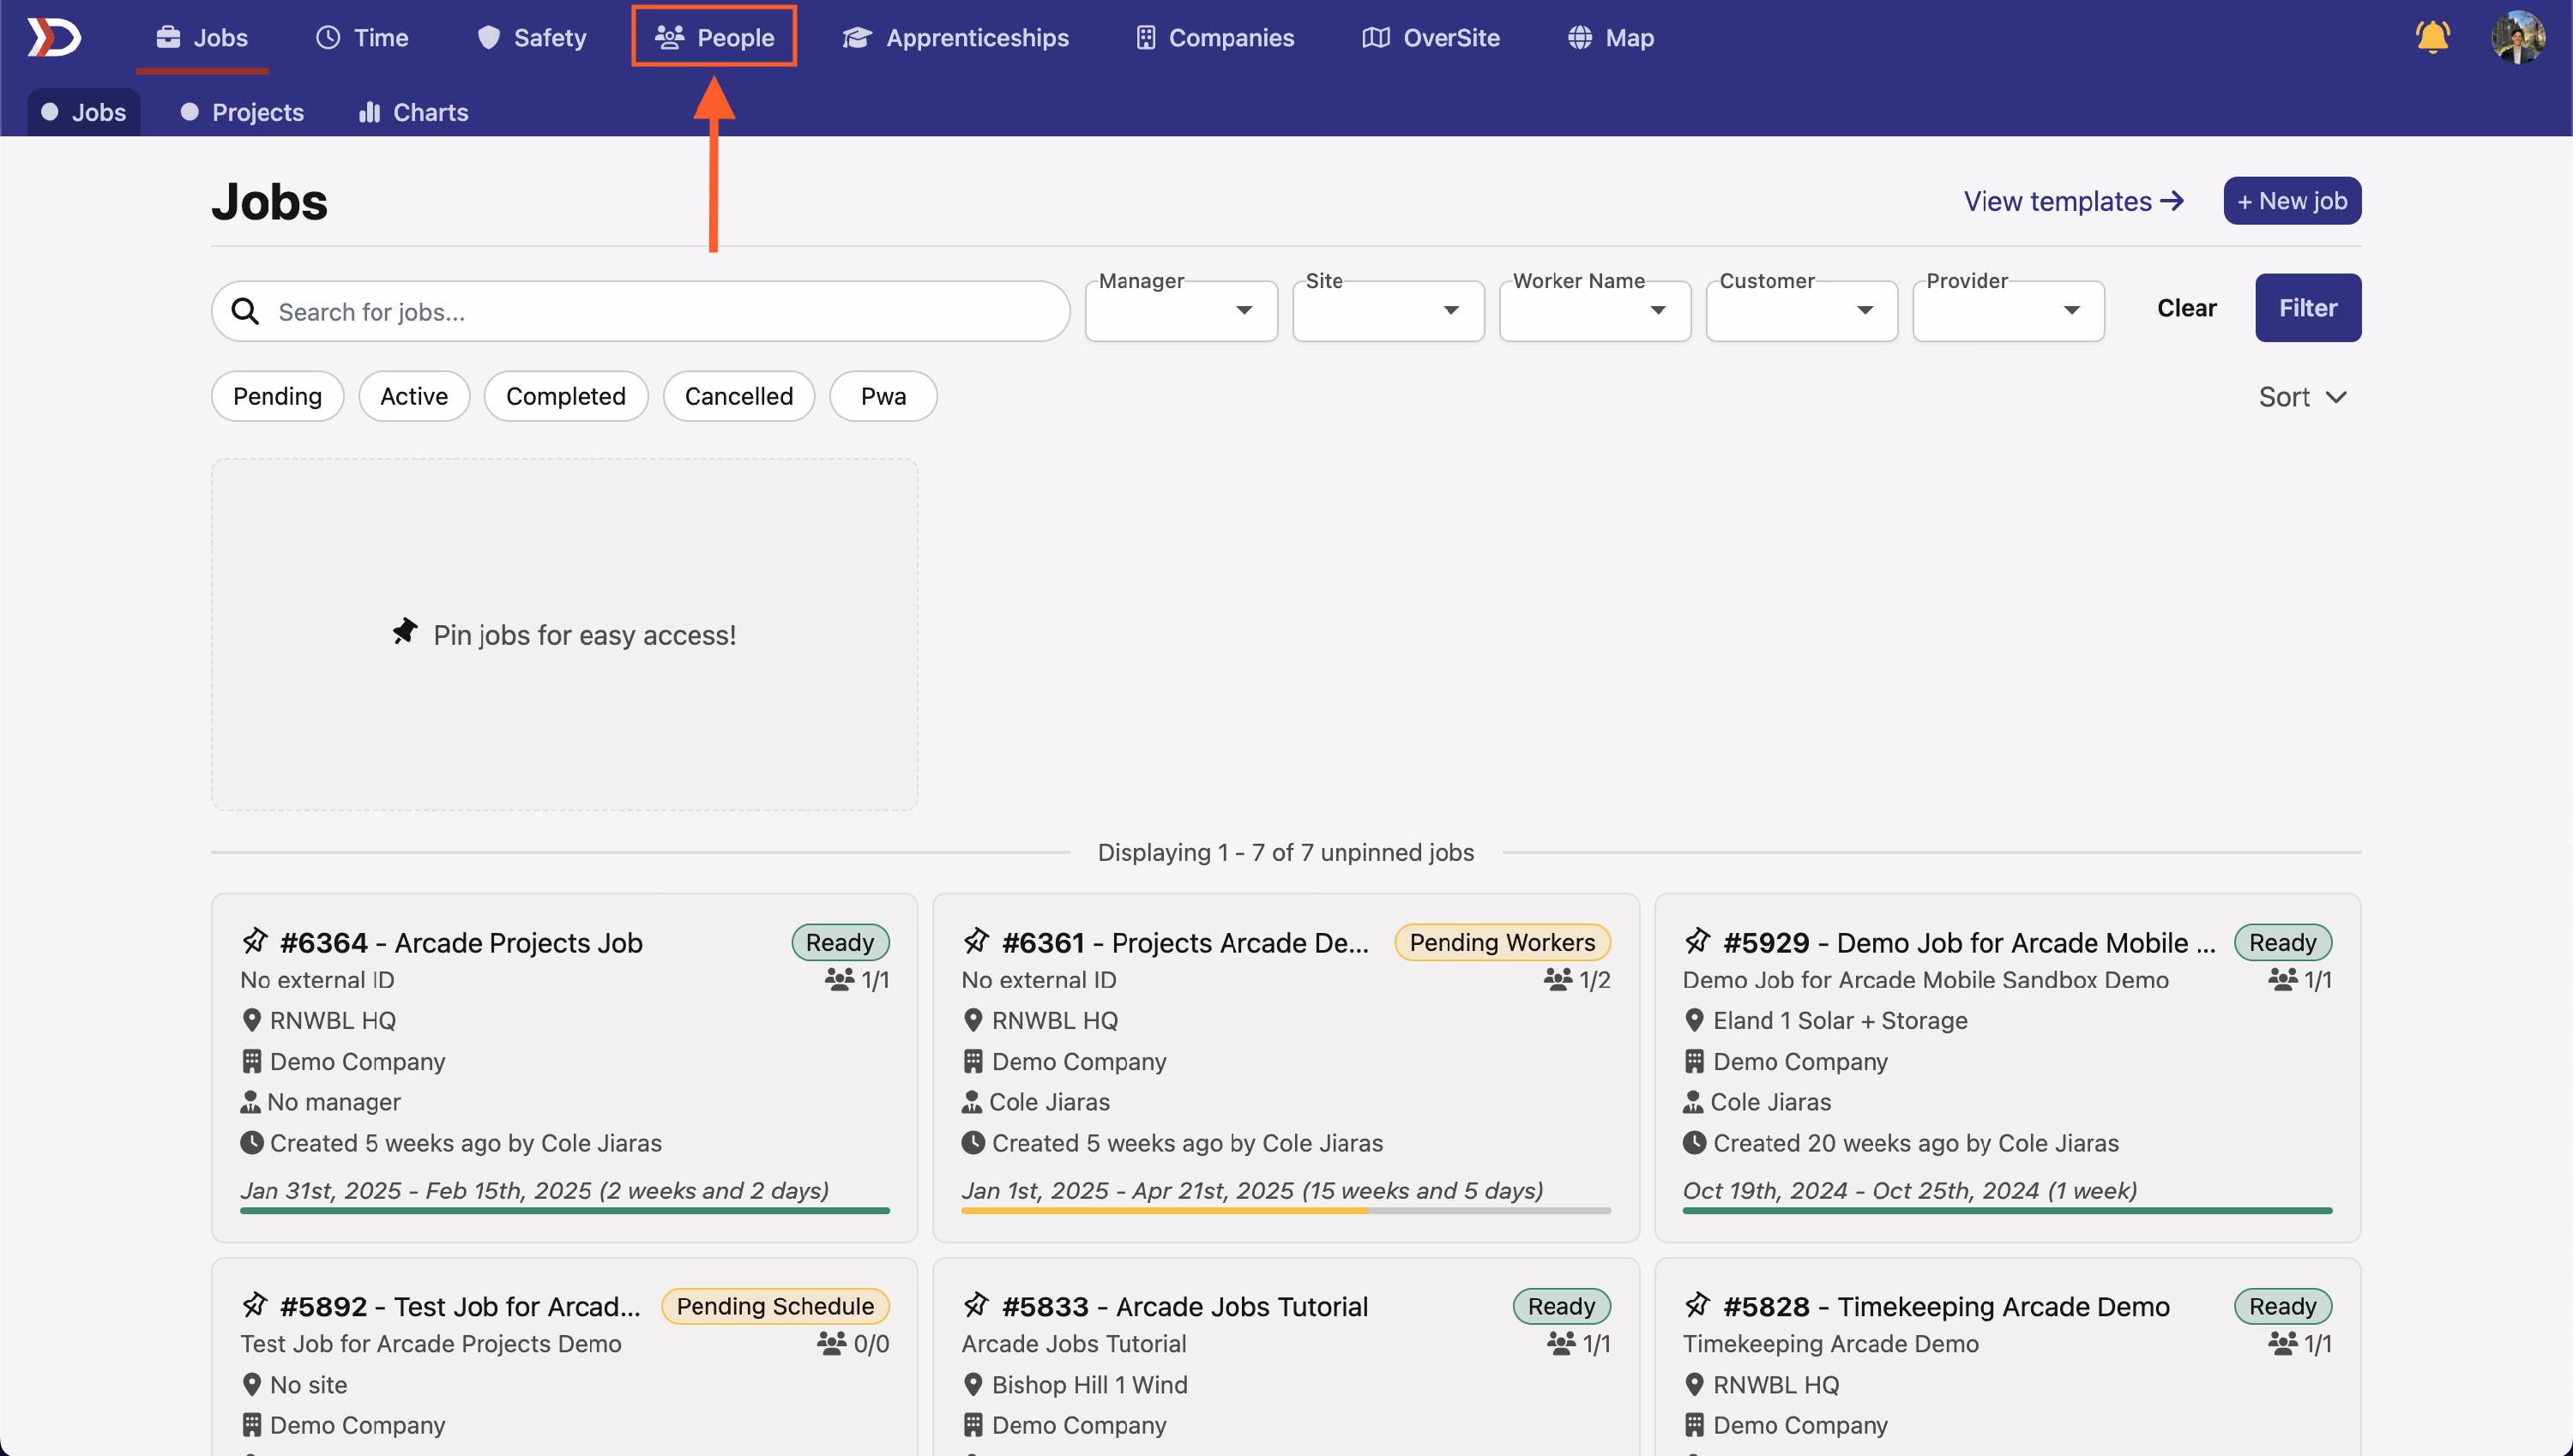Click progress bar under Jan 31st, 2025 dates
Image resolution: width=2573 pixels, height=1456 pixels.
click(x=565, y=1210)
